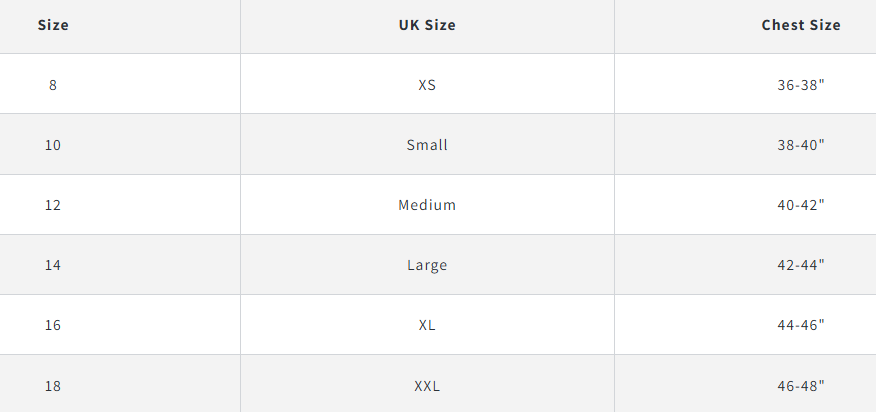Click the XS UK size cell
The height and width of the screenshot is (412, 876).
pos(427,85)
